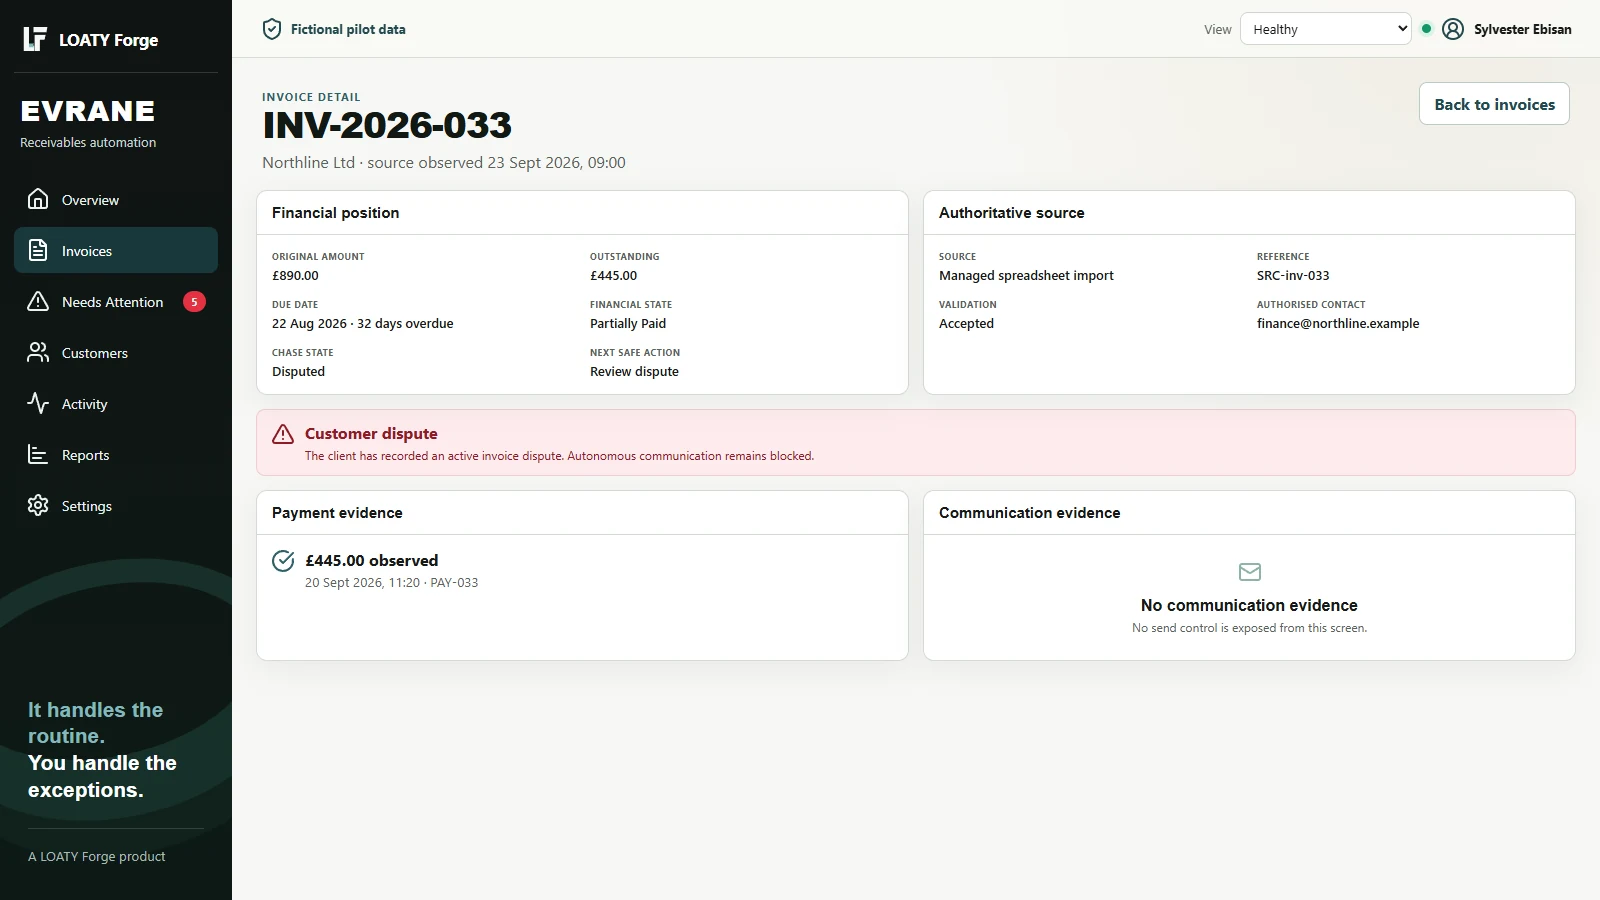This screenshot has height=900, width=1600.
Task: Click the LOATY Forge logo icon
Action: click(35, 39)
